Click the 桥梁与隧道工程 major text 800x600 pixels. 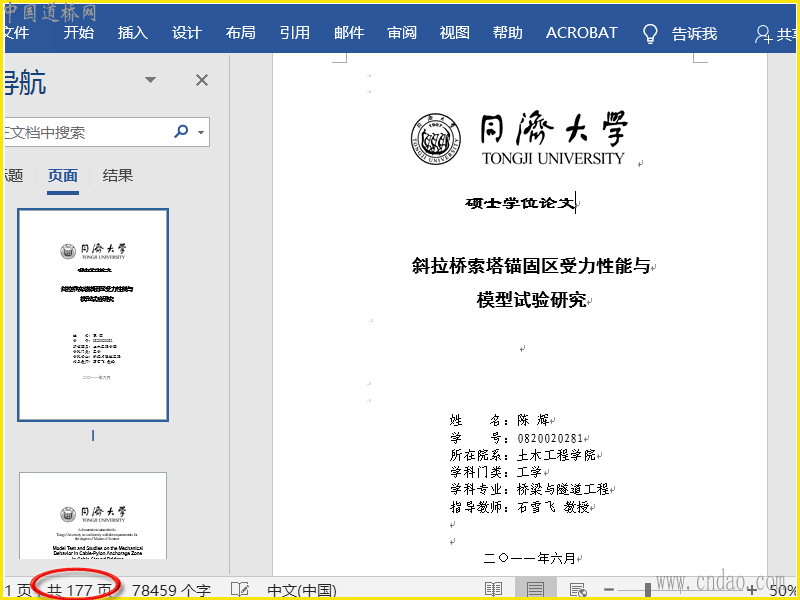click(563, 489)
